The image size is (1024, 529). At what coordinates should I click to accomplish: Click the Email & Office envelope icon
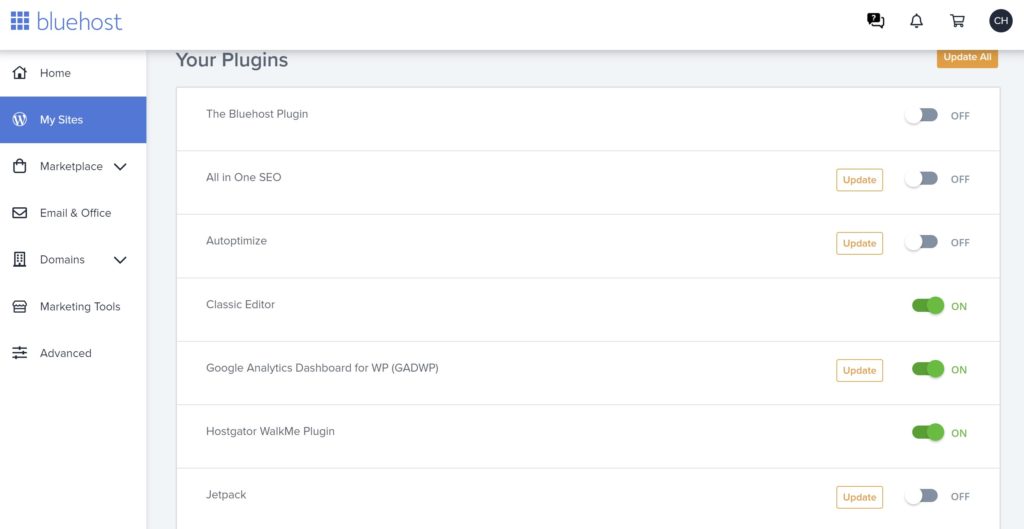click(x=20, y=213)
